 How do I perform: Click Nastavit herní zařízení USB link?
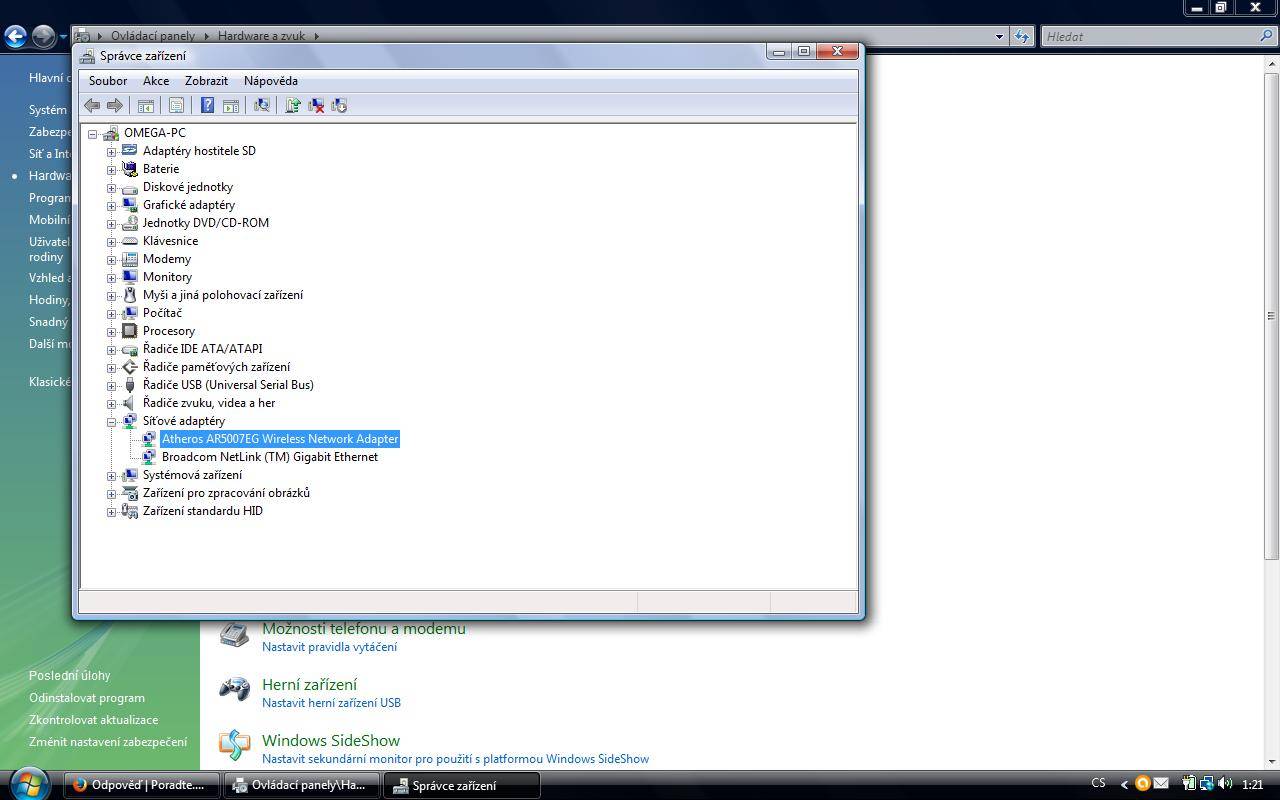(x=331, y=703)
